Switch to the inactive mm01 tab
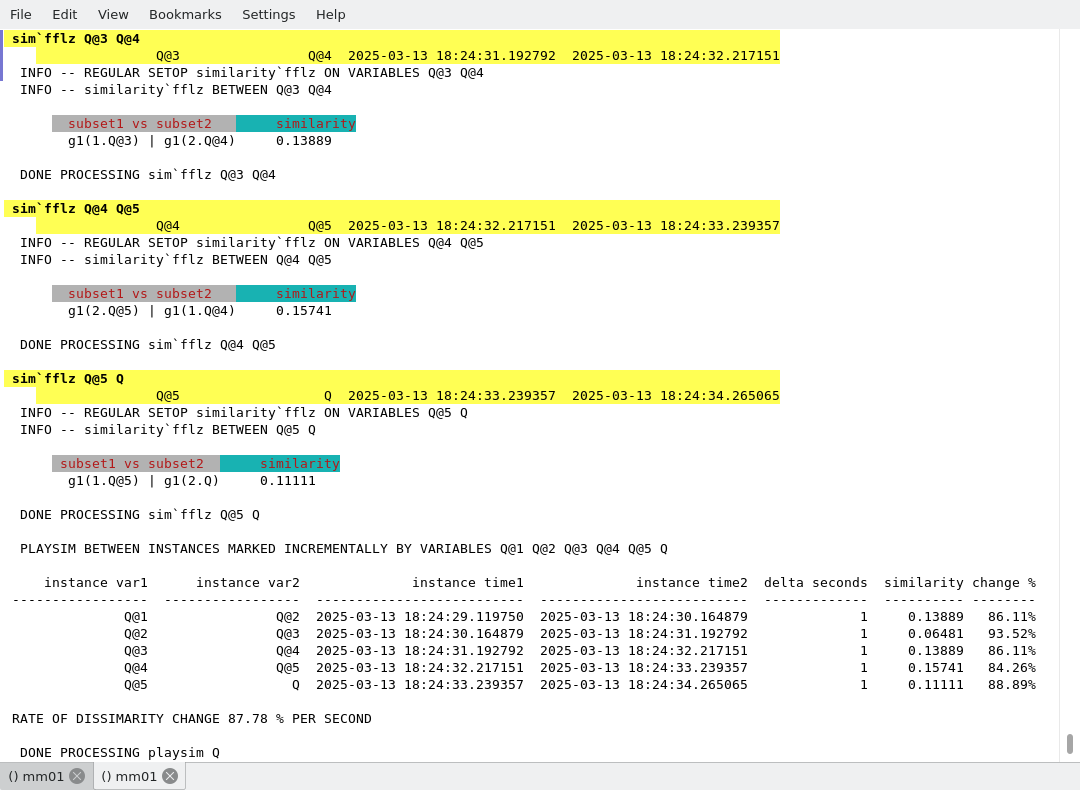Screen dimensions: 1080x790 point(36,776)
